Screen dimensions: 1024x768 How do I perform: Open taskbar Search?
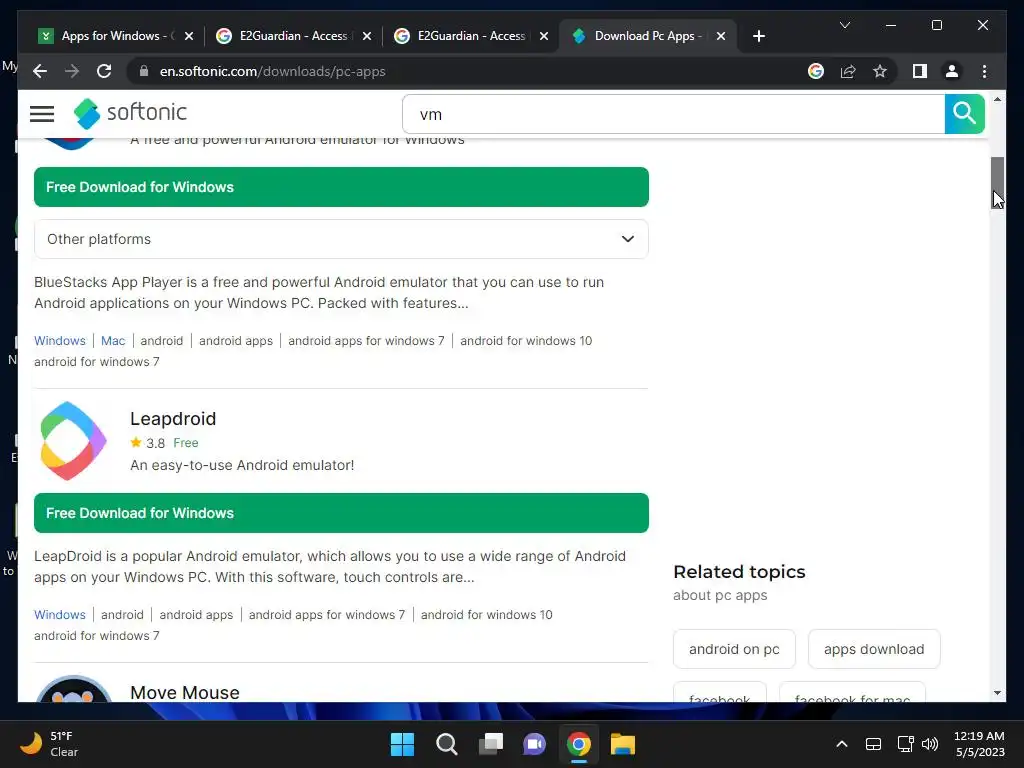(447, 744)
